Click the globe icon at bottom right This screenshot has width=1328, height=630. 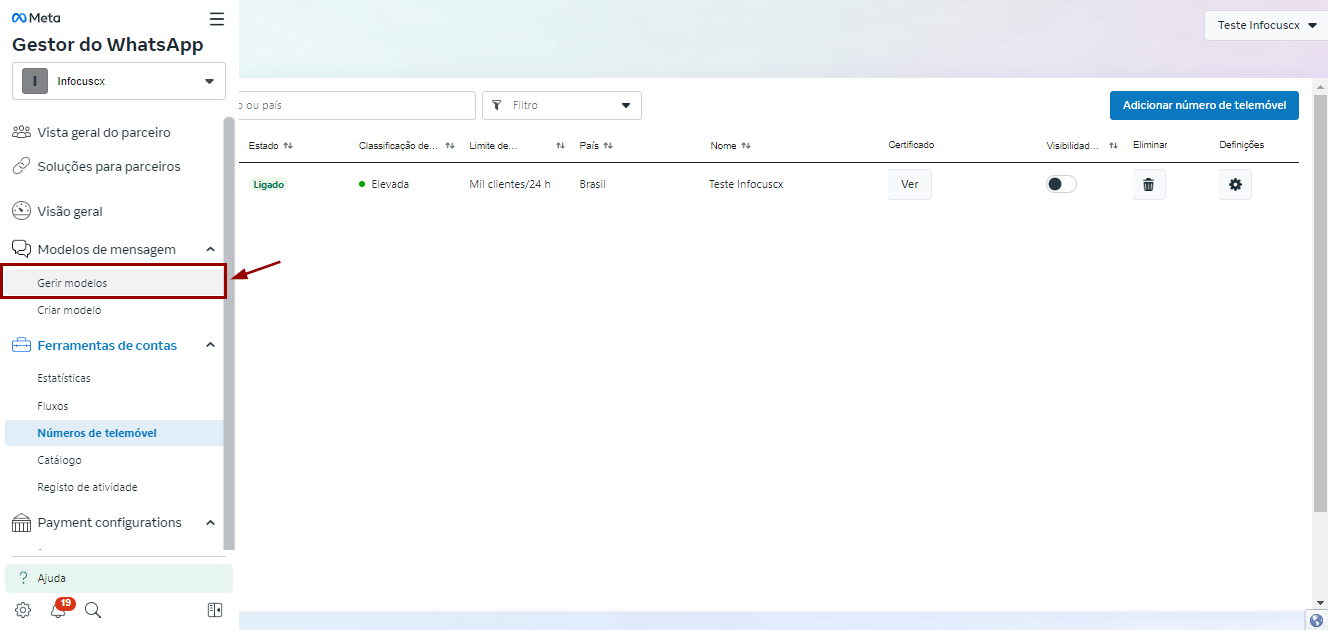[1316, 620]
